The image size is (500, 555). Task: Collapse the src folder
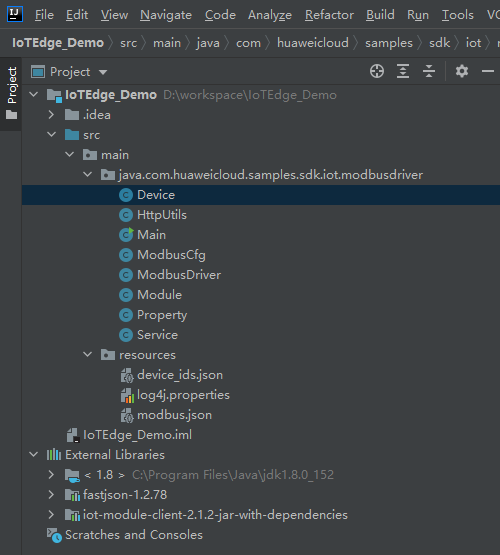52,135
